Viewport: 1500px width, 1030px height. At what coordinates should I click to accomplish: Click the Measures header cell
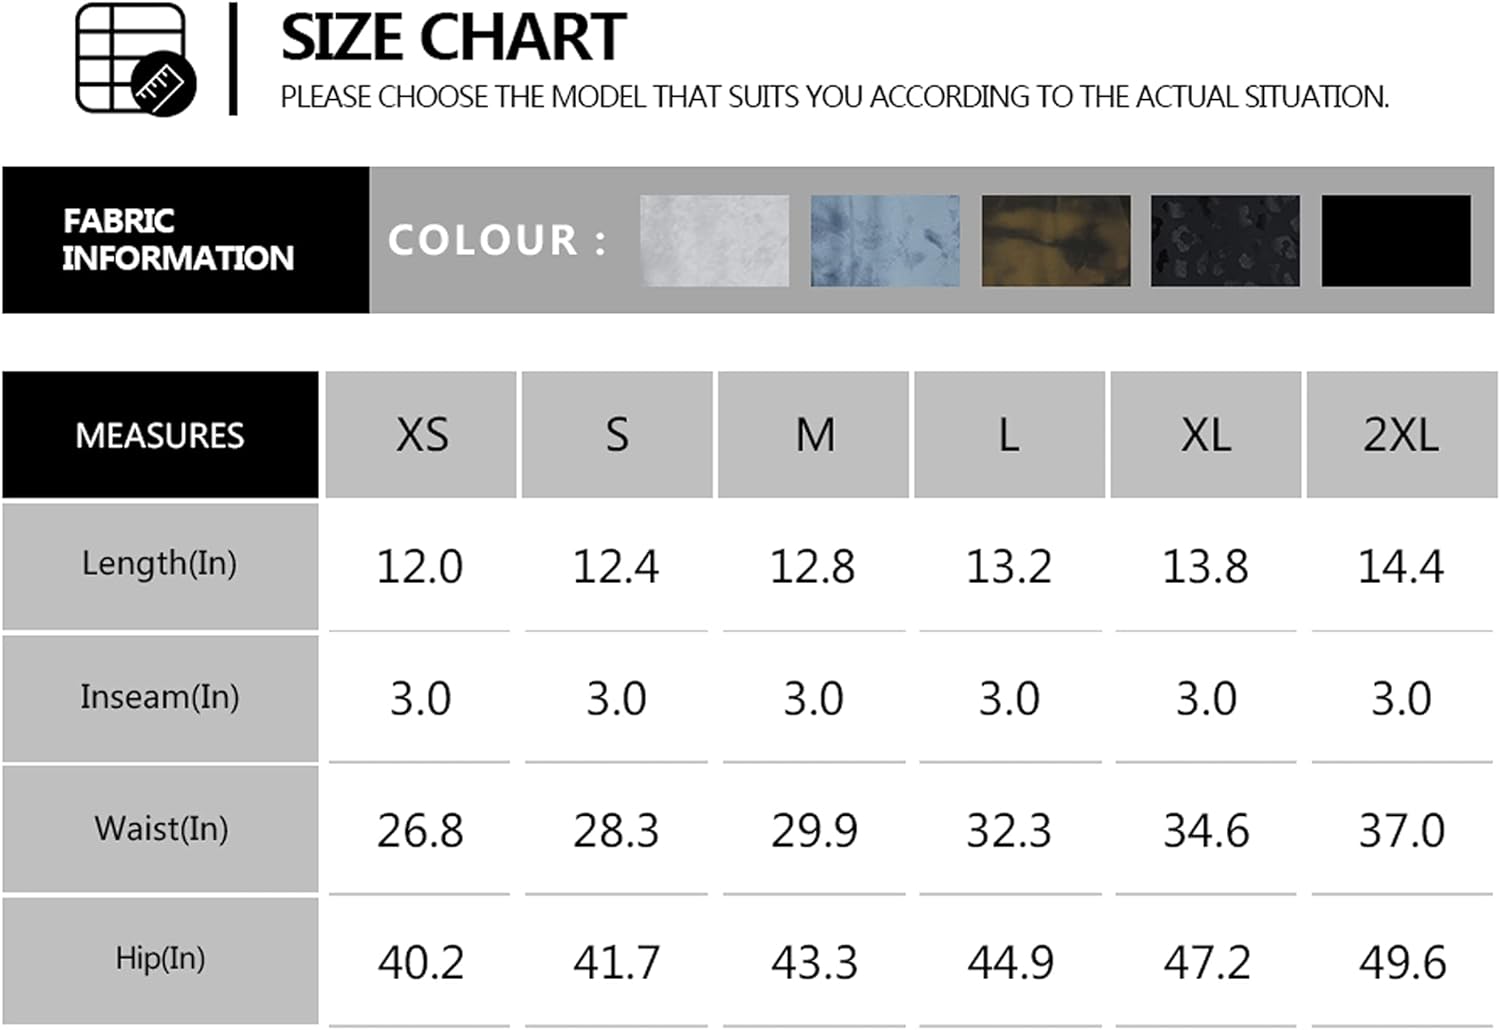pos(160,435)
